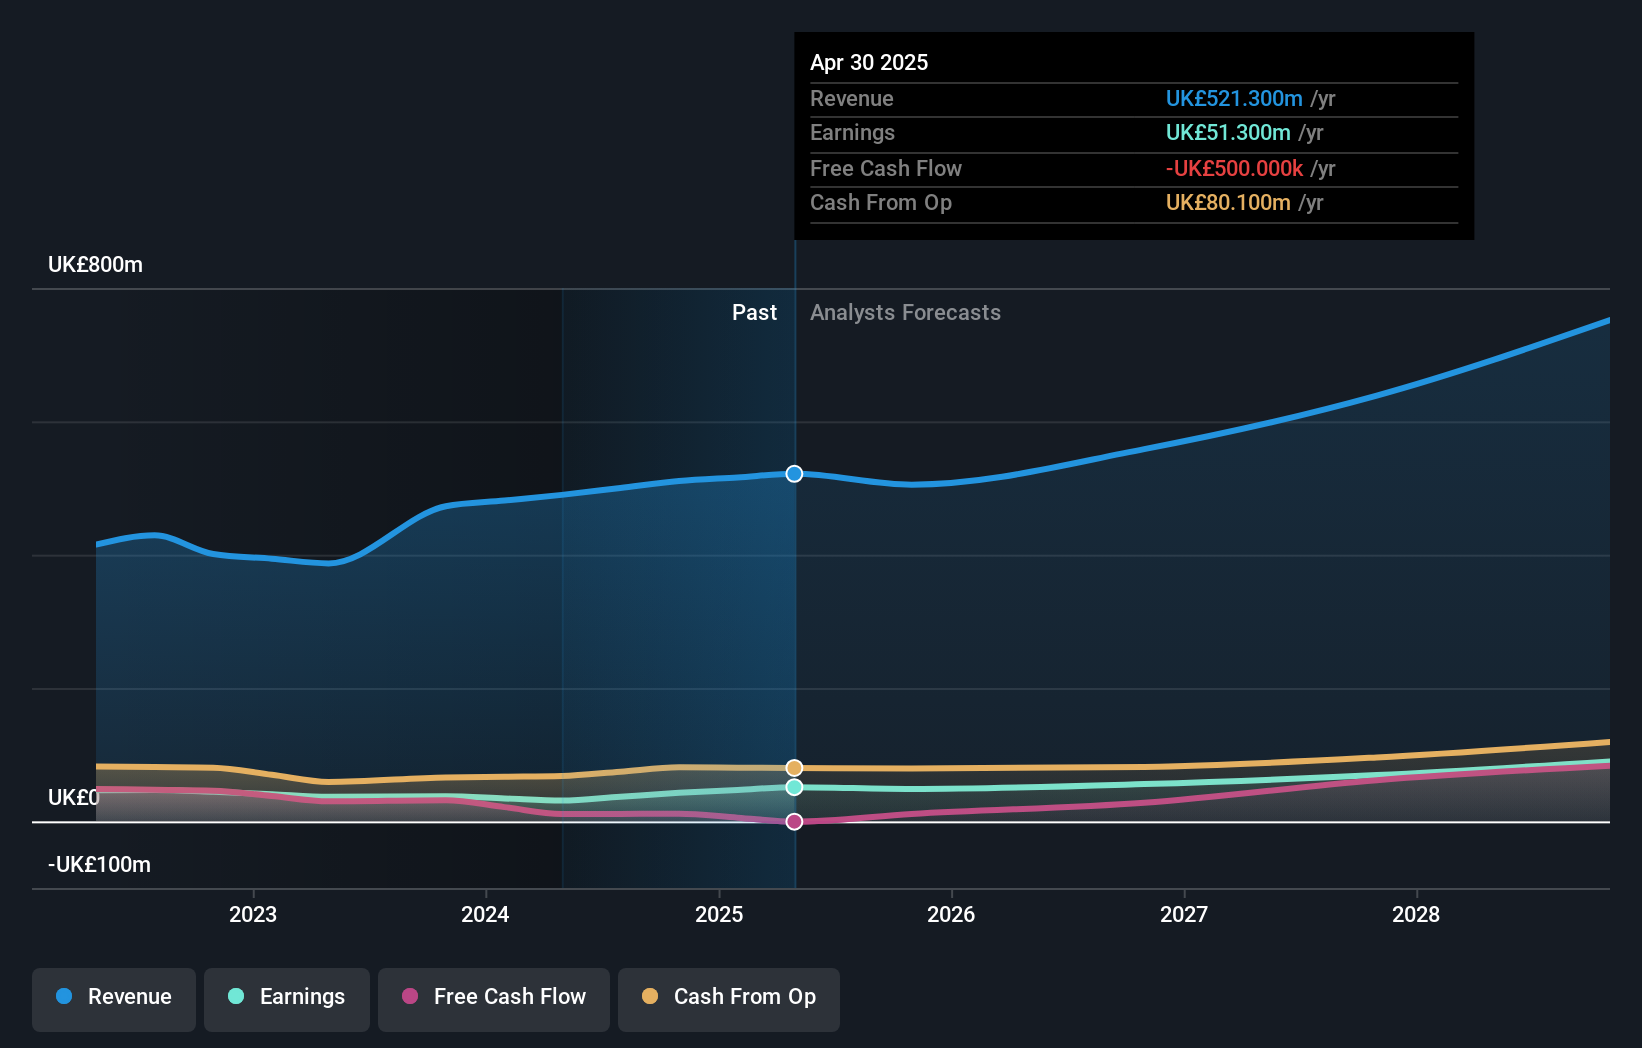Select the teal Earnings data point marker

[x=793, y=787]
